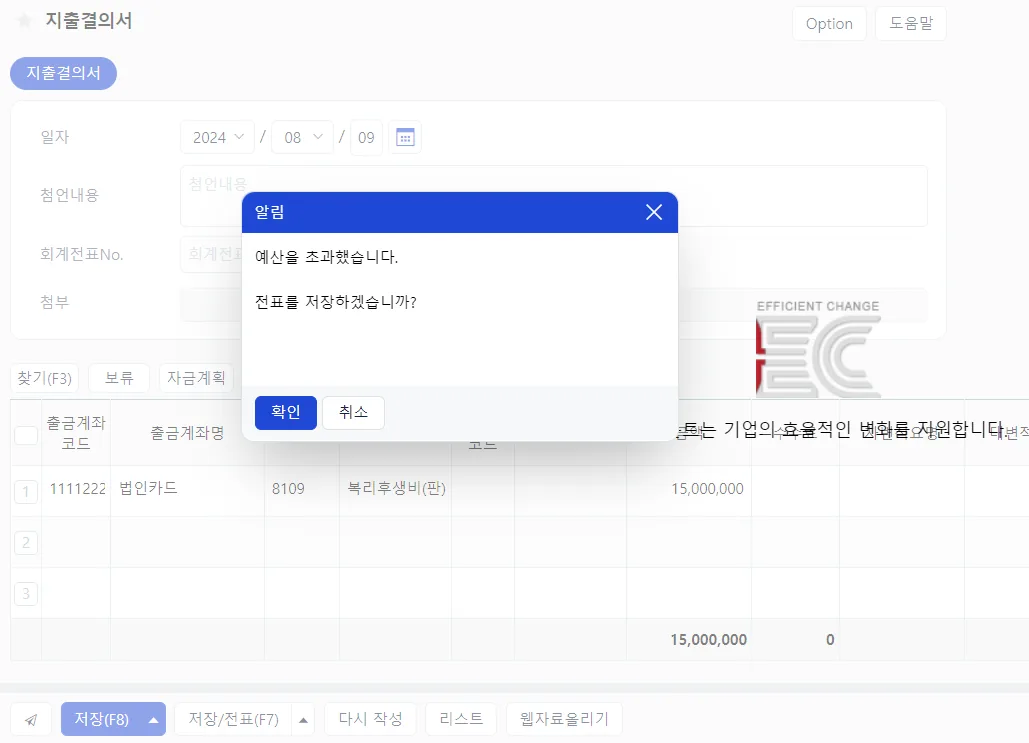Click the 회계전표No. input field
Screen dimensions: 1029x743
tap(212, 255)
